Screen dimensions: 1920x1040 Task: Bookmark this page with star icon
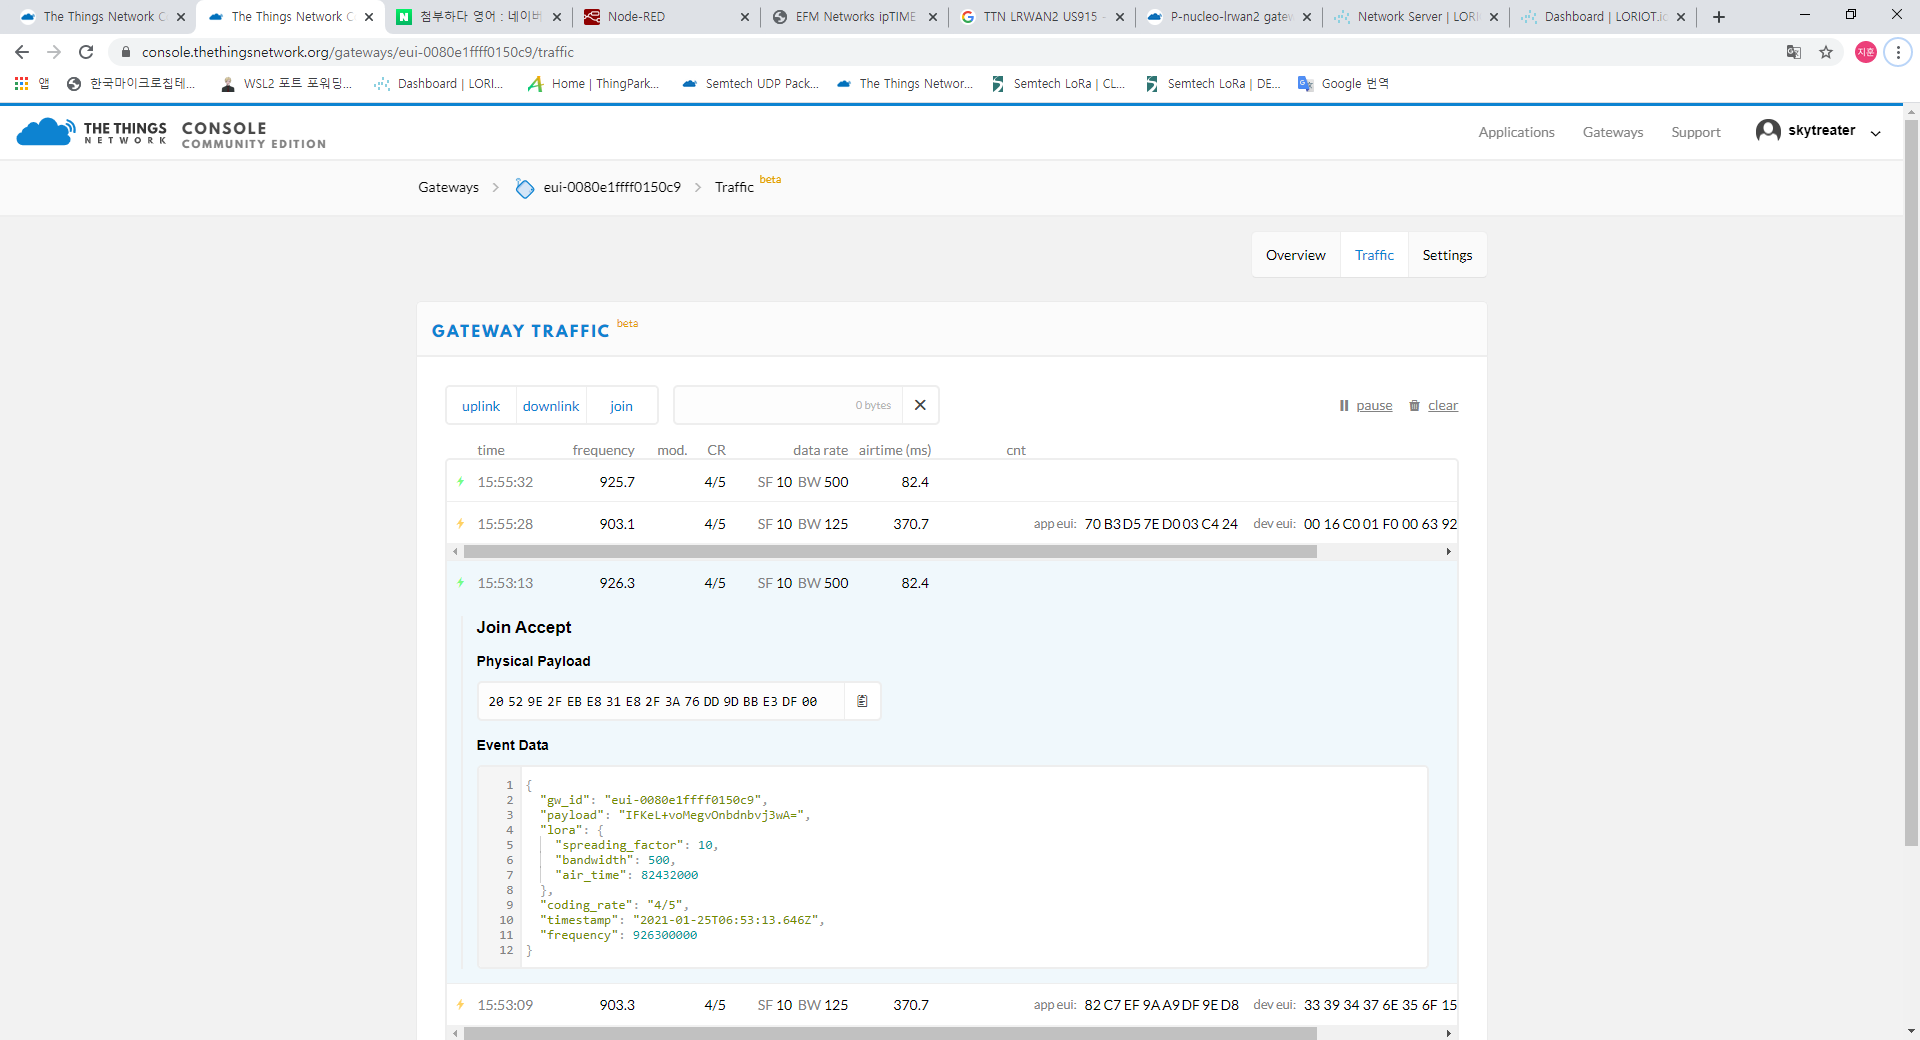(1826, 52)
